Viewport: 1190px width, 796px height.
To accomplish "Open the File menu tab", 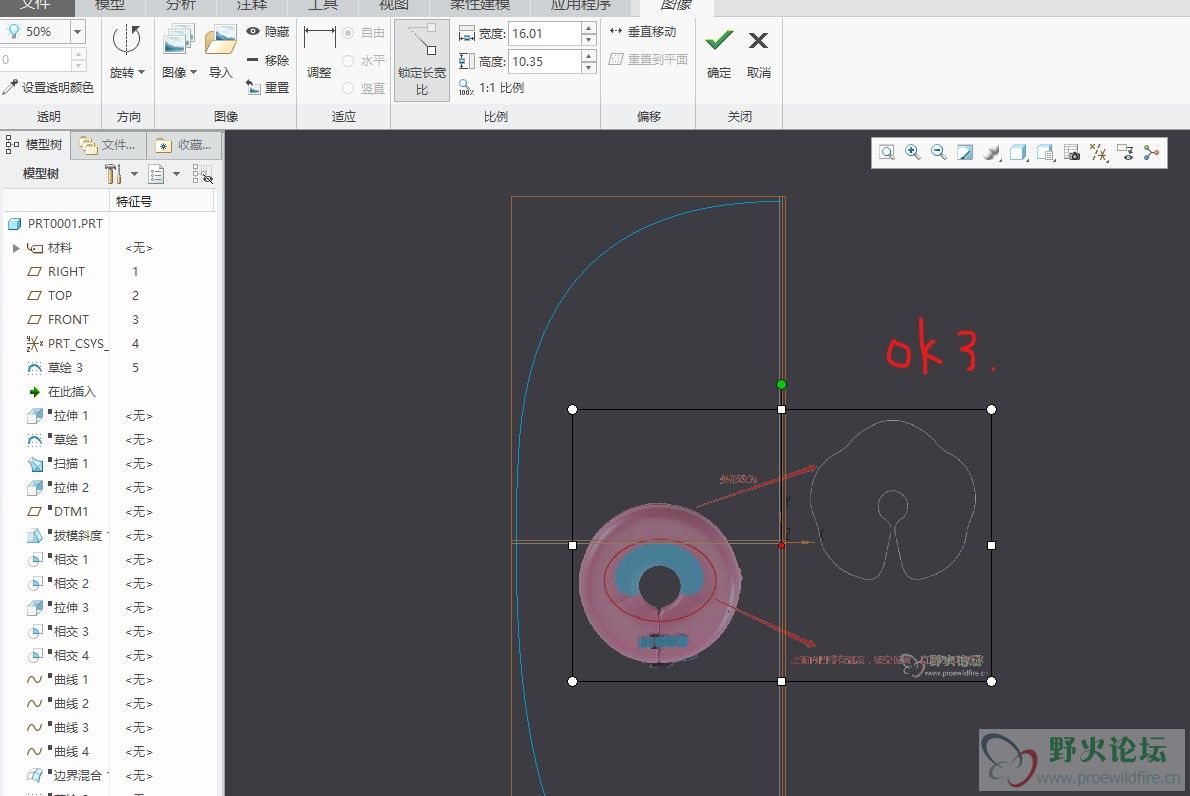I will point(35,6).
